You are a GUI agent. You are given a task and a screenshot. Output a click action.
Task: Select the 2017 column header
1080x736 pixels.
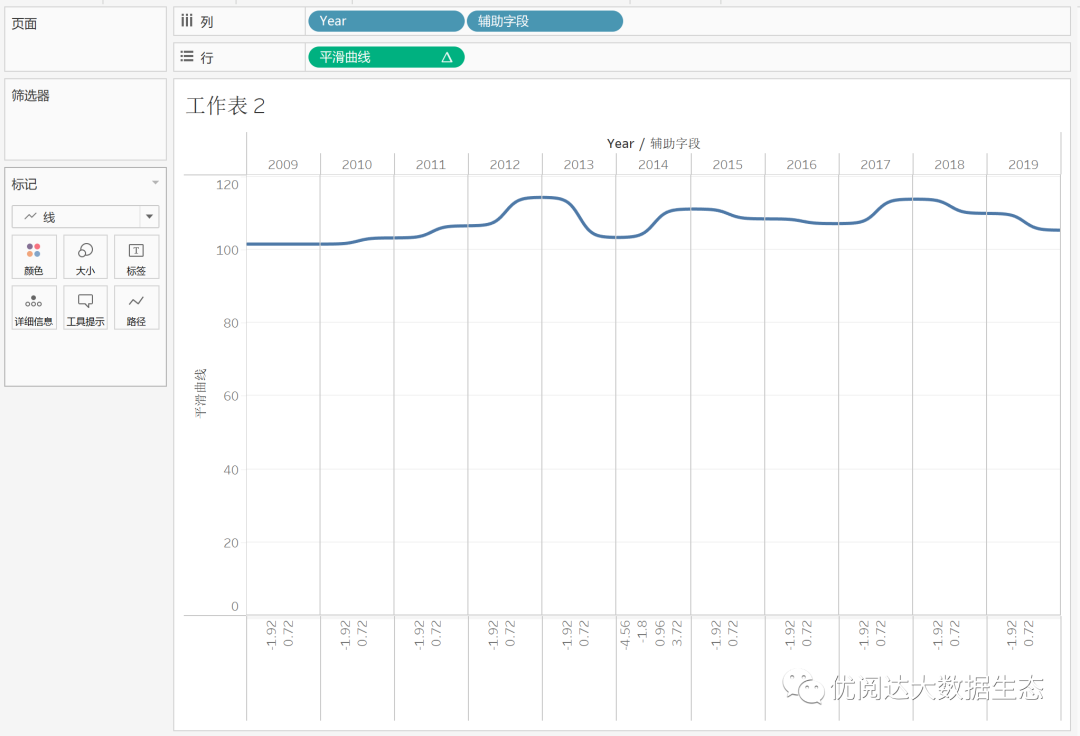(x=875, y=165)
